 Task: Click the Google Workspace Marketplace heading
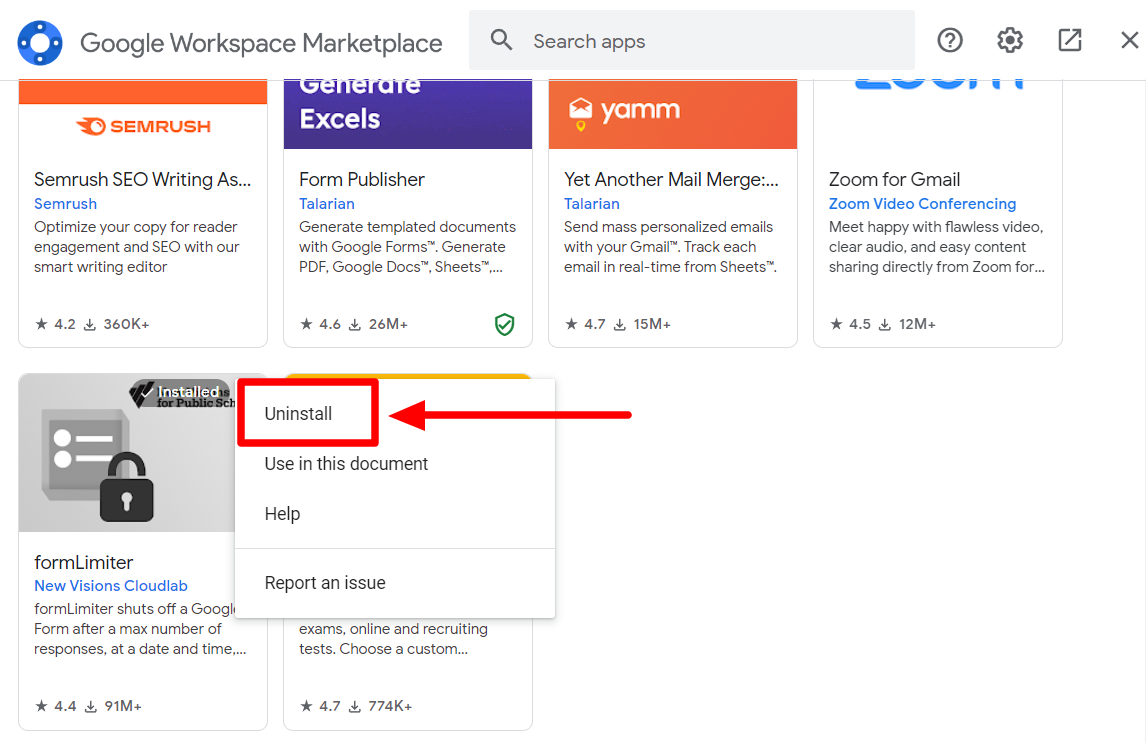pos(261,42)
